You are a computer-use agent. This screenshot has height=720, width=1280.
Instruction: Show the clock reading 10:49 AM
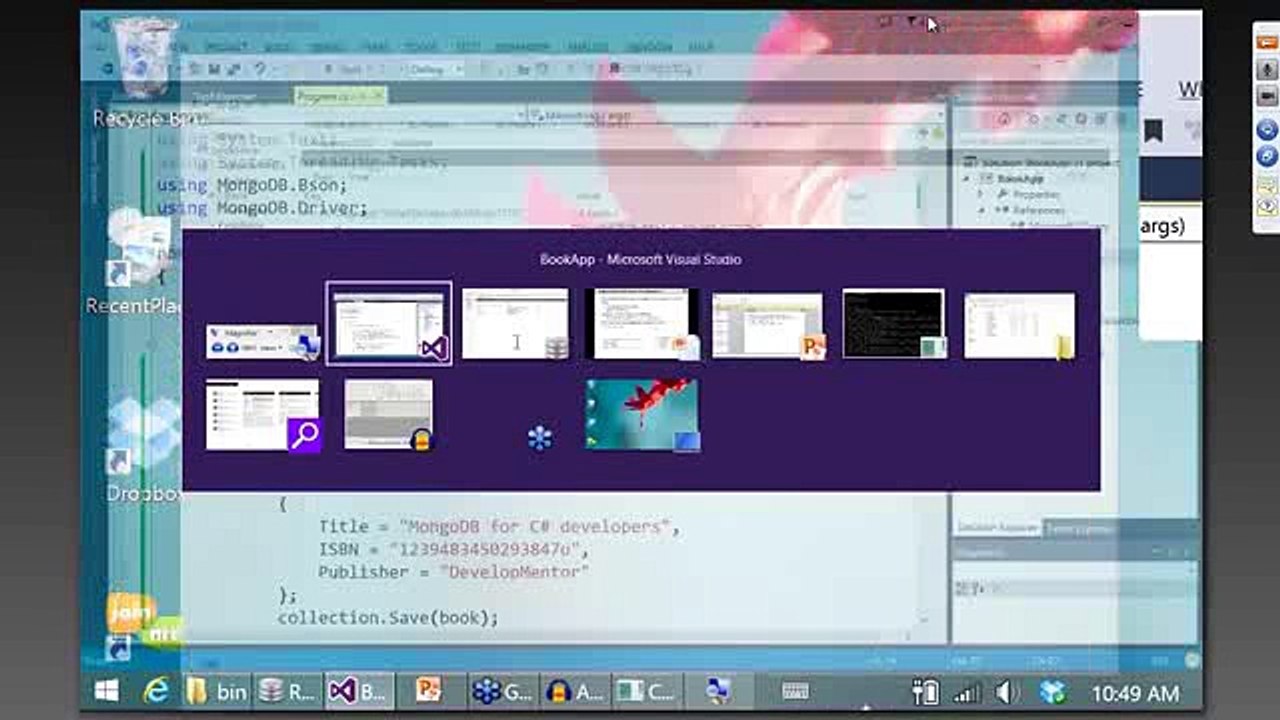click(1135, 693)
